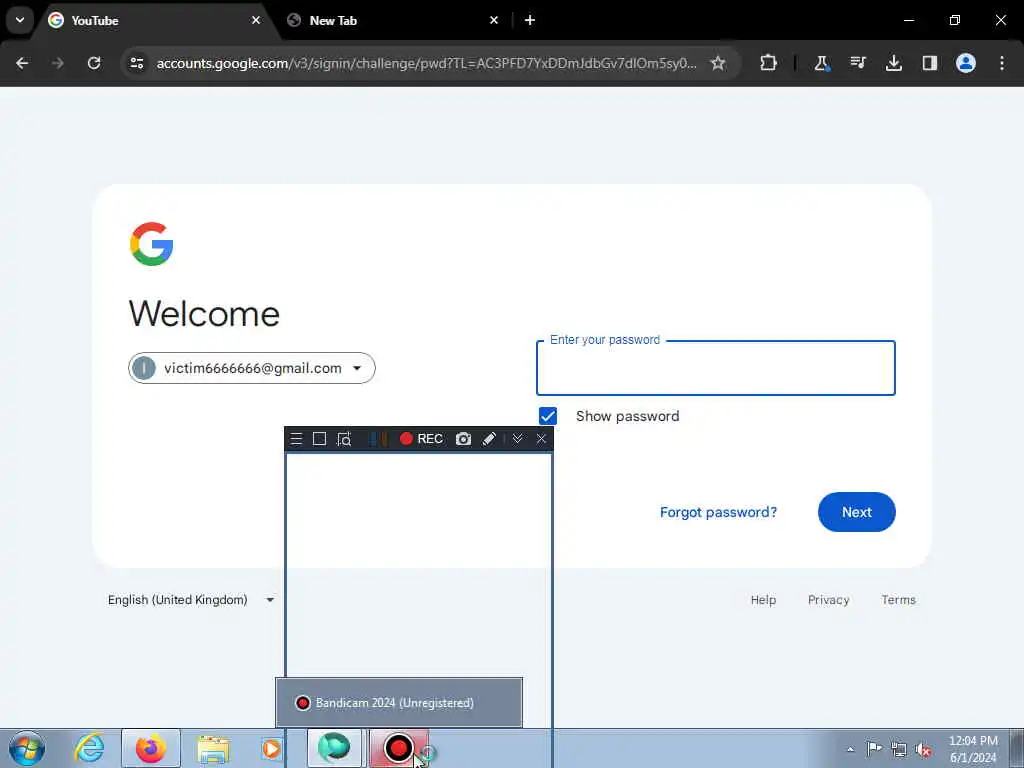Click the Show desktop strip

point(1017,748)
